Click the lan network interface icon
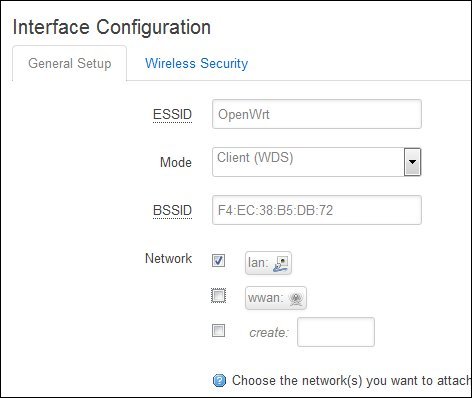 [280, 263]
